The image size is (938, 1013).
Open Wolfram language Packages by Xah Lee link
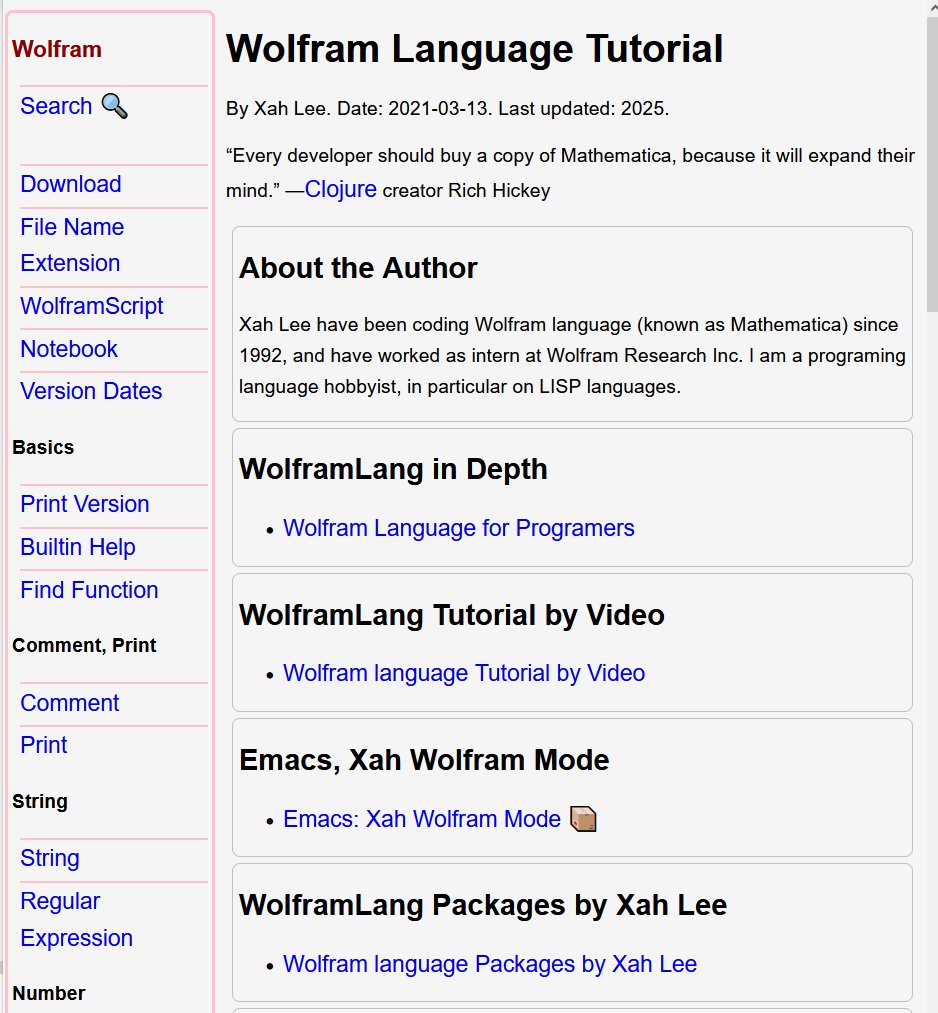tap(490, 964)
